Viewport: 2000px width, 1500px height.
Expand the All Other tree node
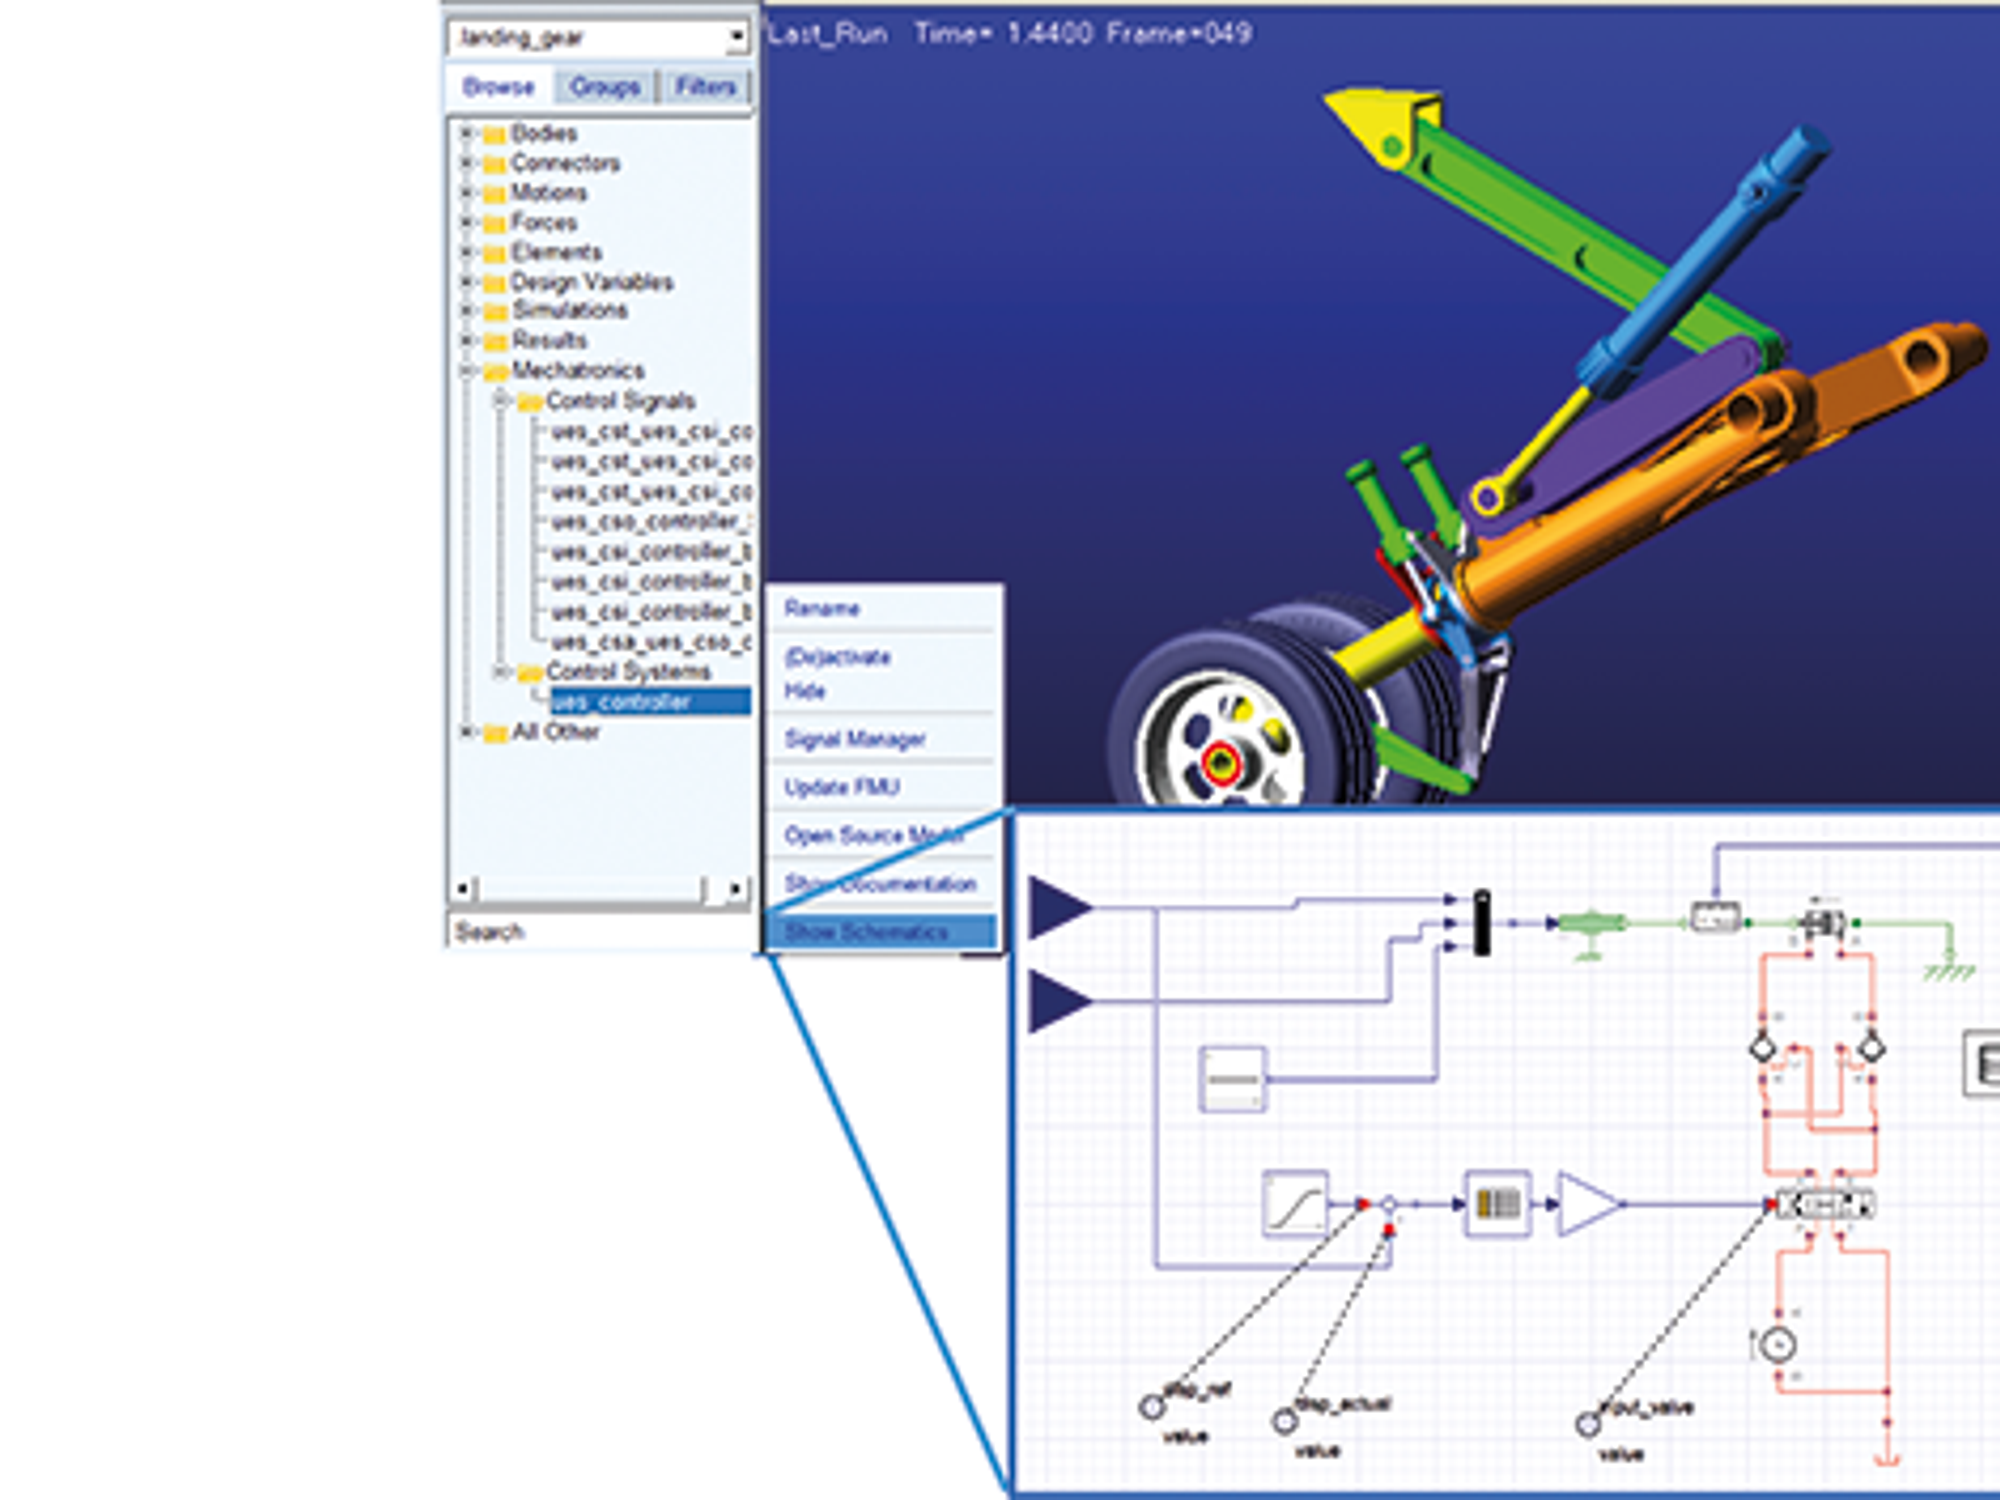point(466,731)
